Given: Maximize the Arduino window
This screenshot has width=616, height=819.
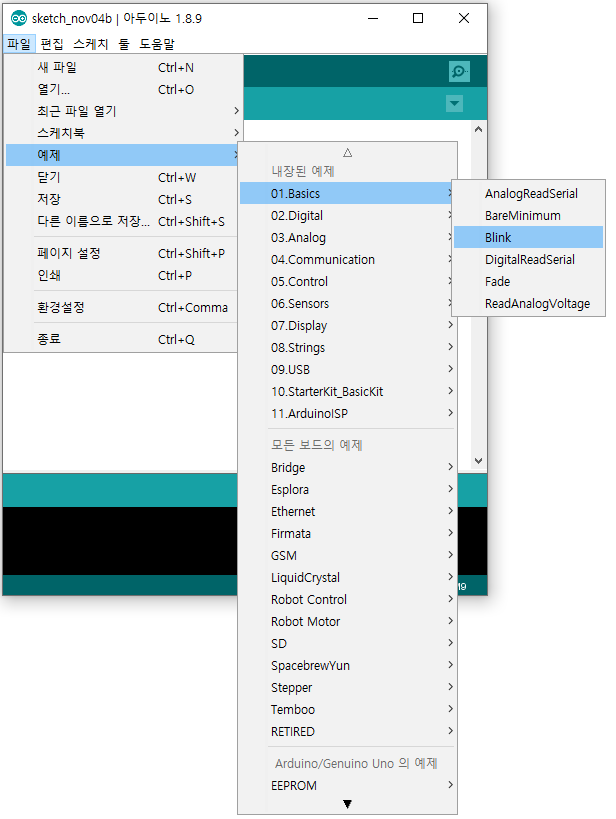Looking at the screenshot, I should pyautogui.click(x=418, y=18).
